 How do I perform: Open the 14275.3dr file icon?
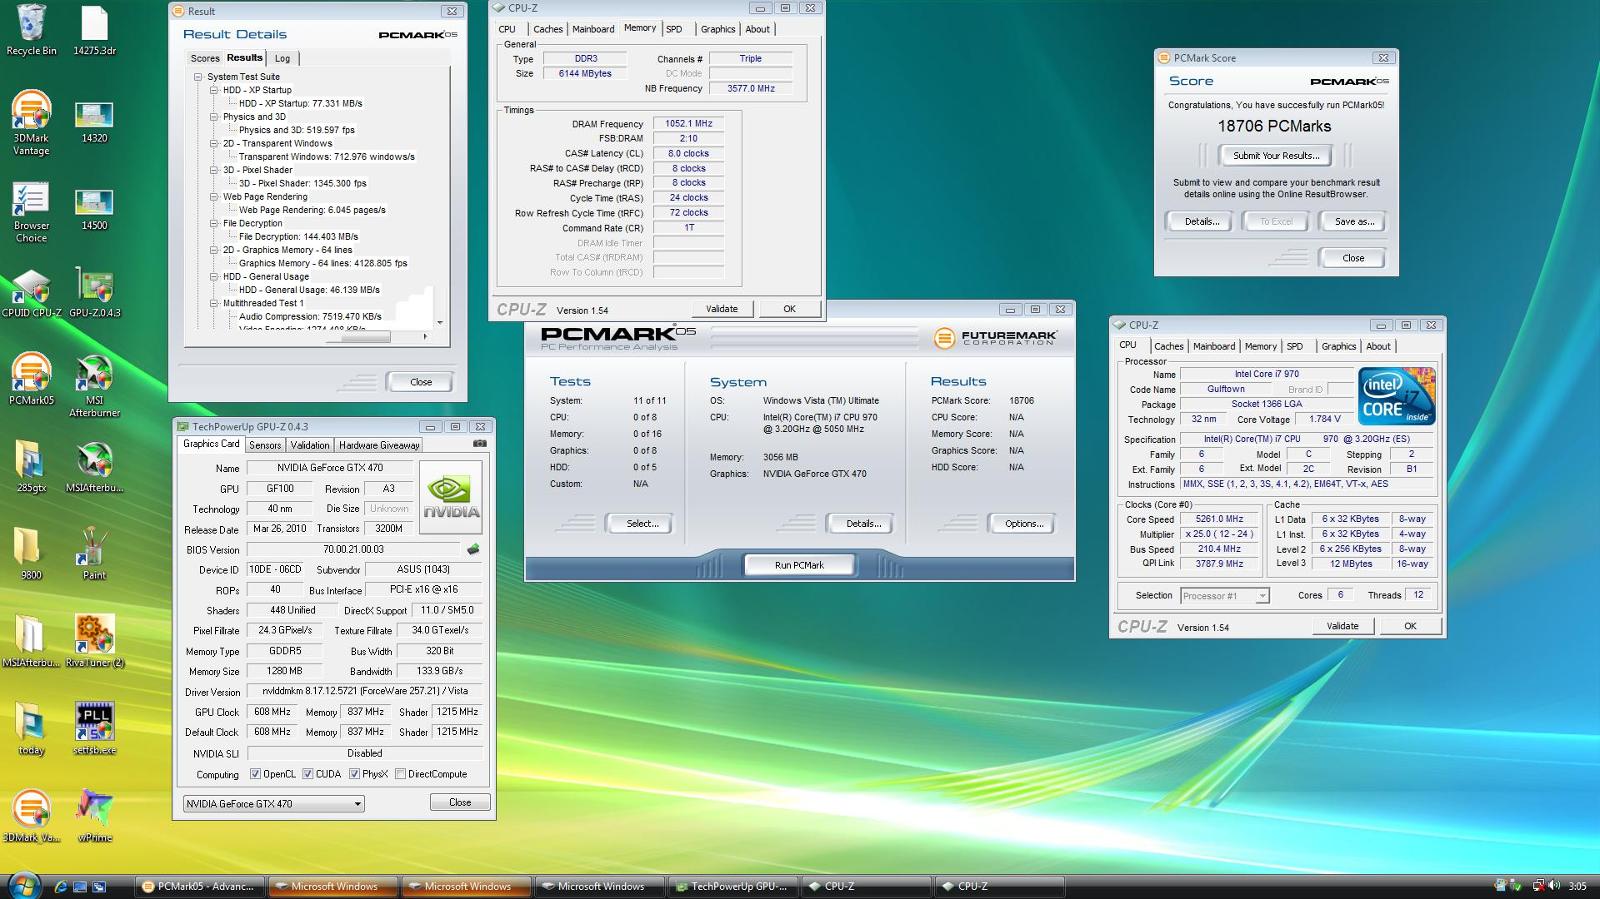(x=94, y=30)
